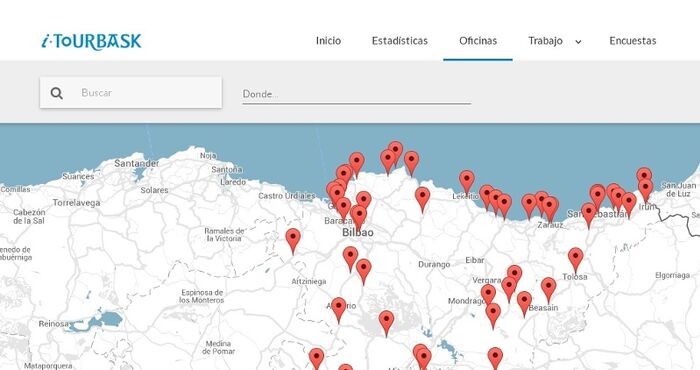Click the i-Tourbask logo
The width and height of the screenshot is (700, 370).
92,42
